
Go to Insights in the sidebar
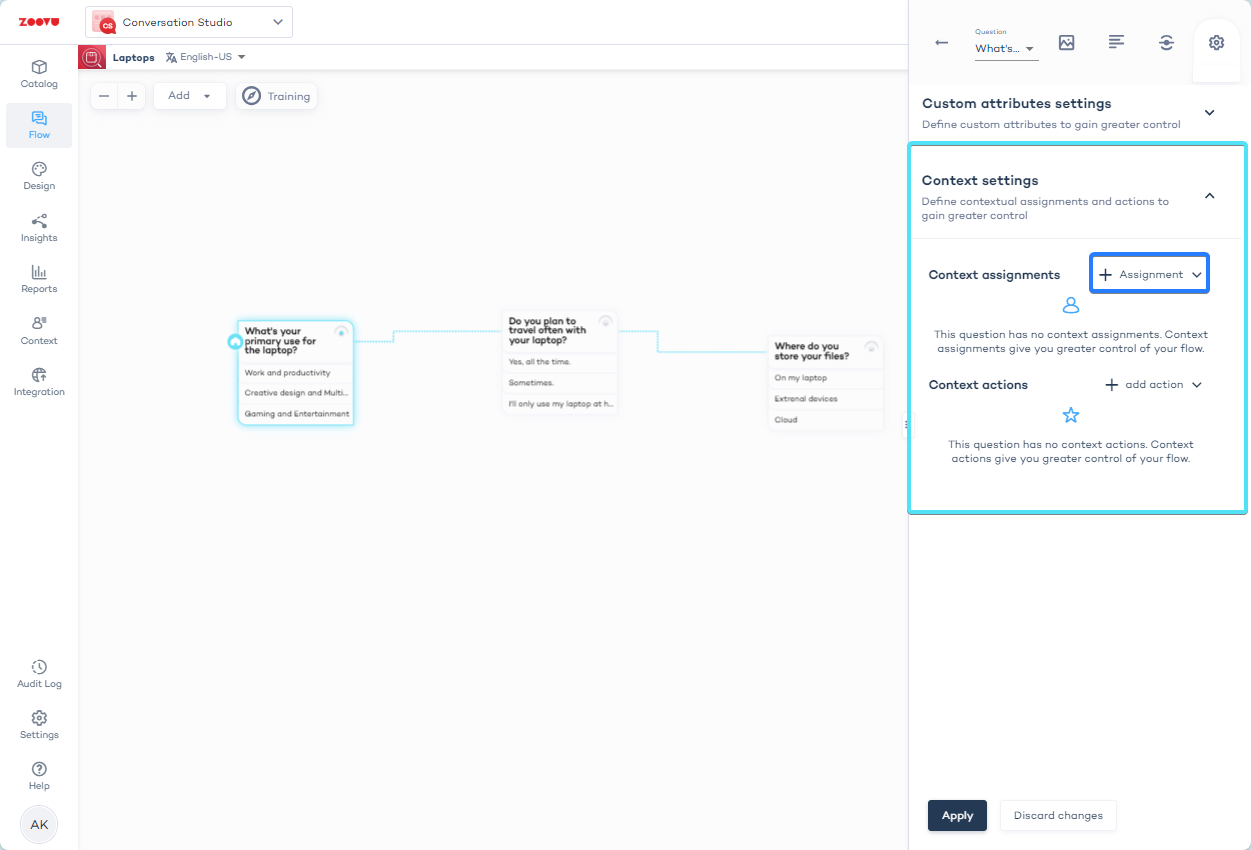[x=39, y=228]
